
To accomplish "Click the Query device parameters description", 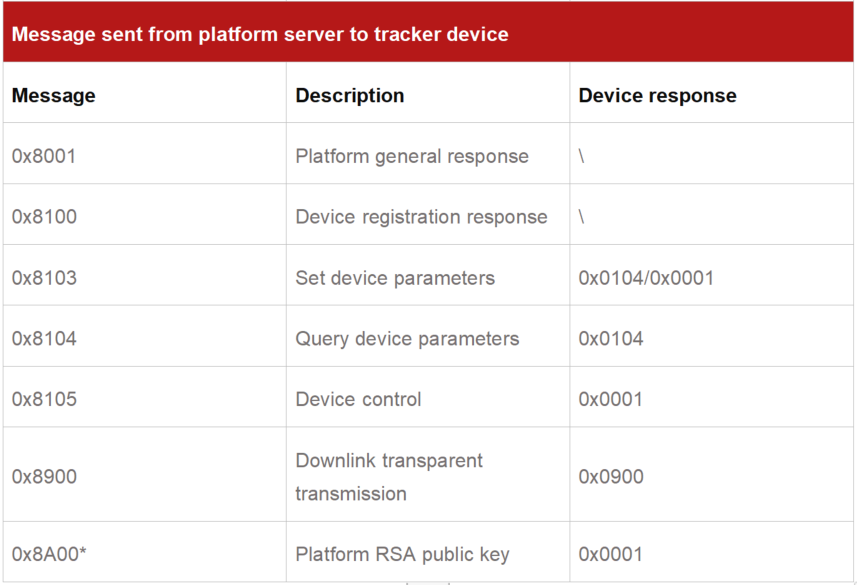I will click(x=407, y=339).
